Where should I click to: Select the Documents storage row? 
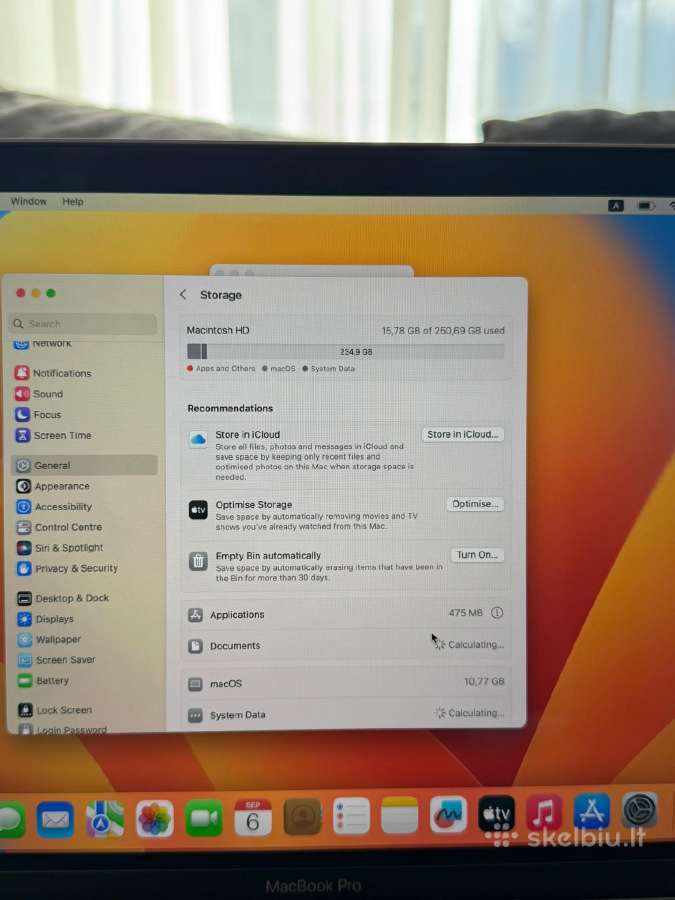(x=346, y=646)
